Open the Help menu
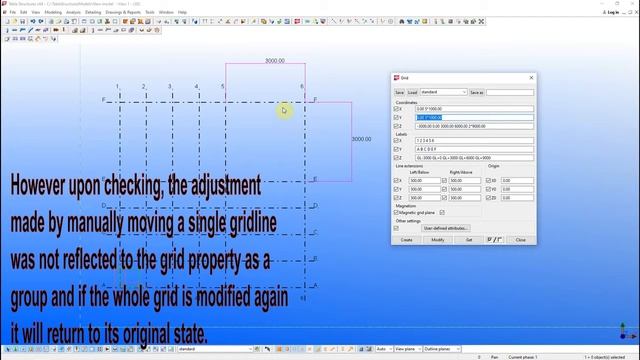 click(182, 12)
